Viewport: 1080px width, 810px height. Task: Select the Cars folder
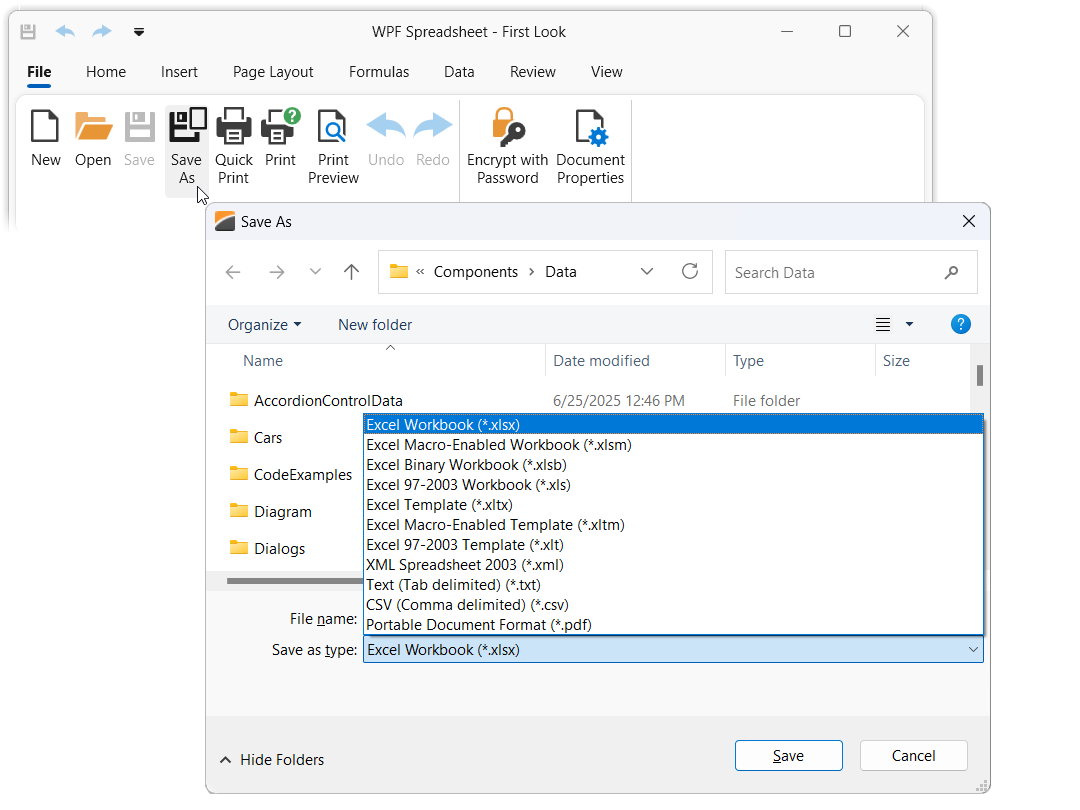pos(256,437)
